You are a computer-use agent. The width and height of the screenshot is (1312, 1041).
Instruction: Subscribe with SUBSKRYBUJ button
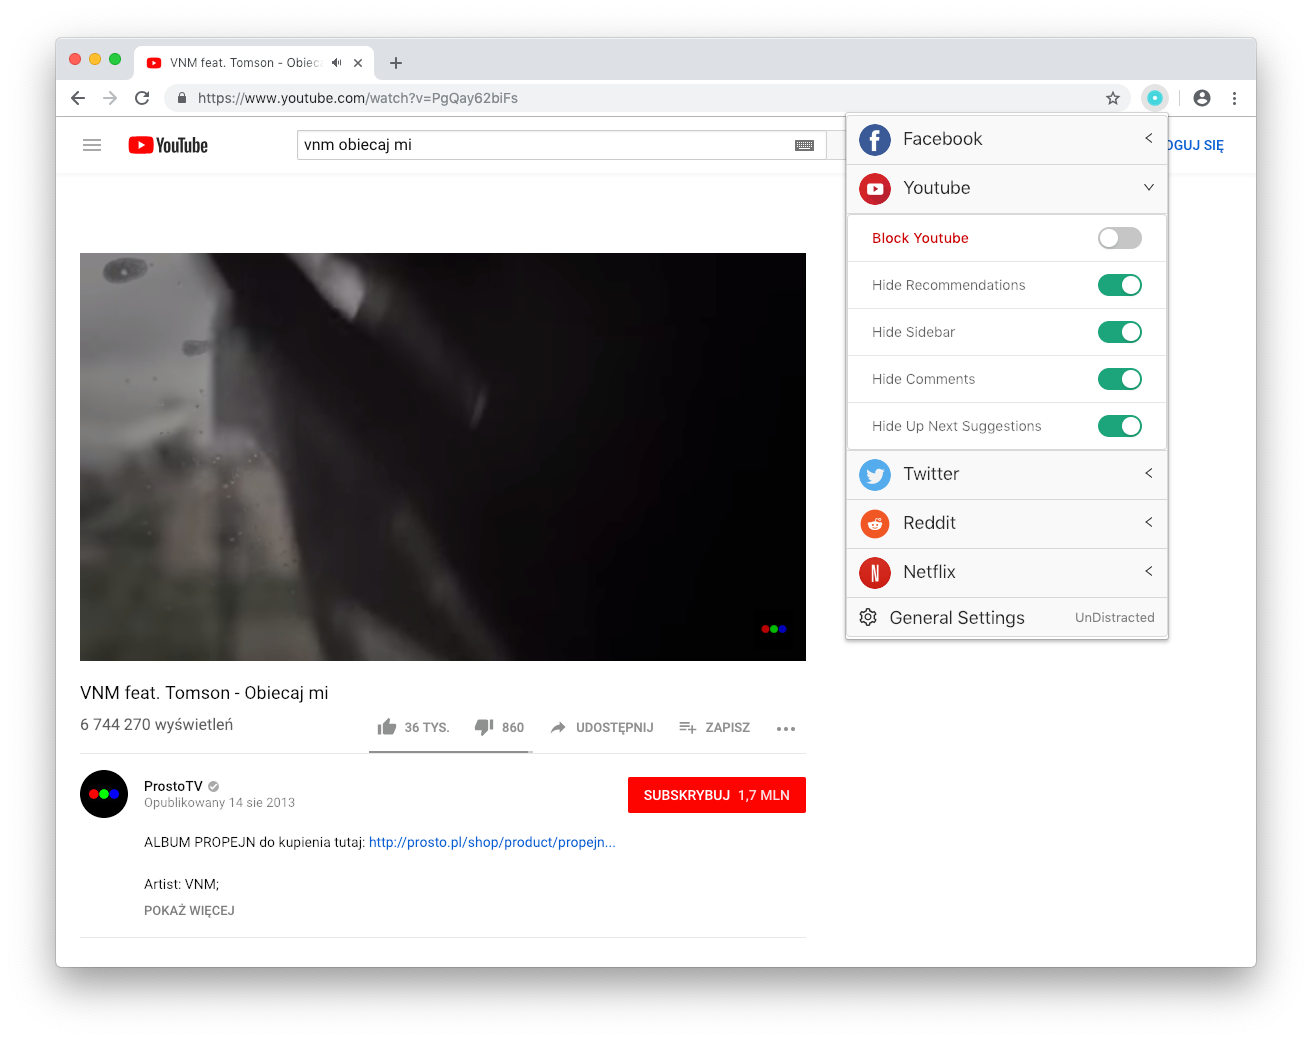(x=717, y=795)
